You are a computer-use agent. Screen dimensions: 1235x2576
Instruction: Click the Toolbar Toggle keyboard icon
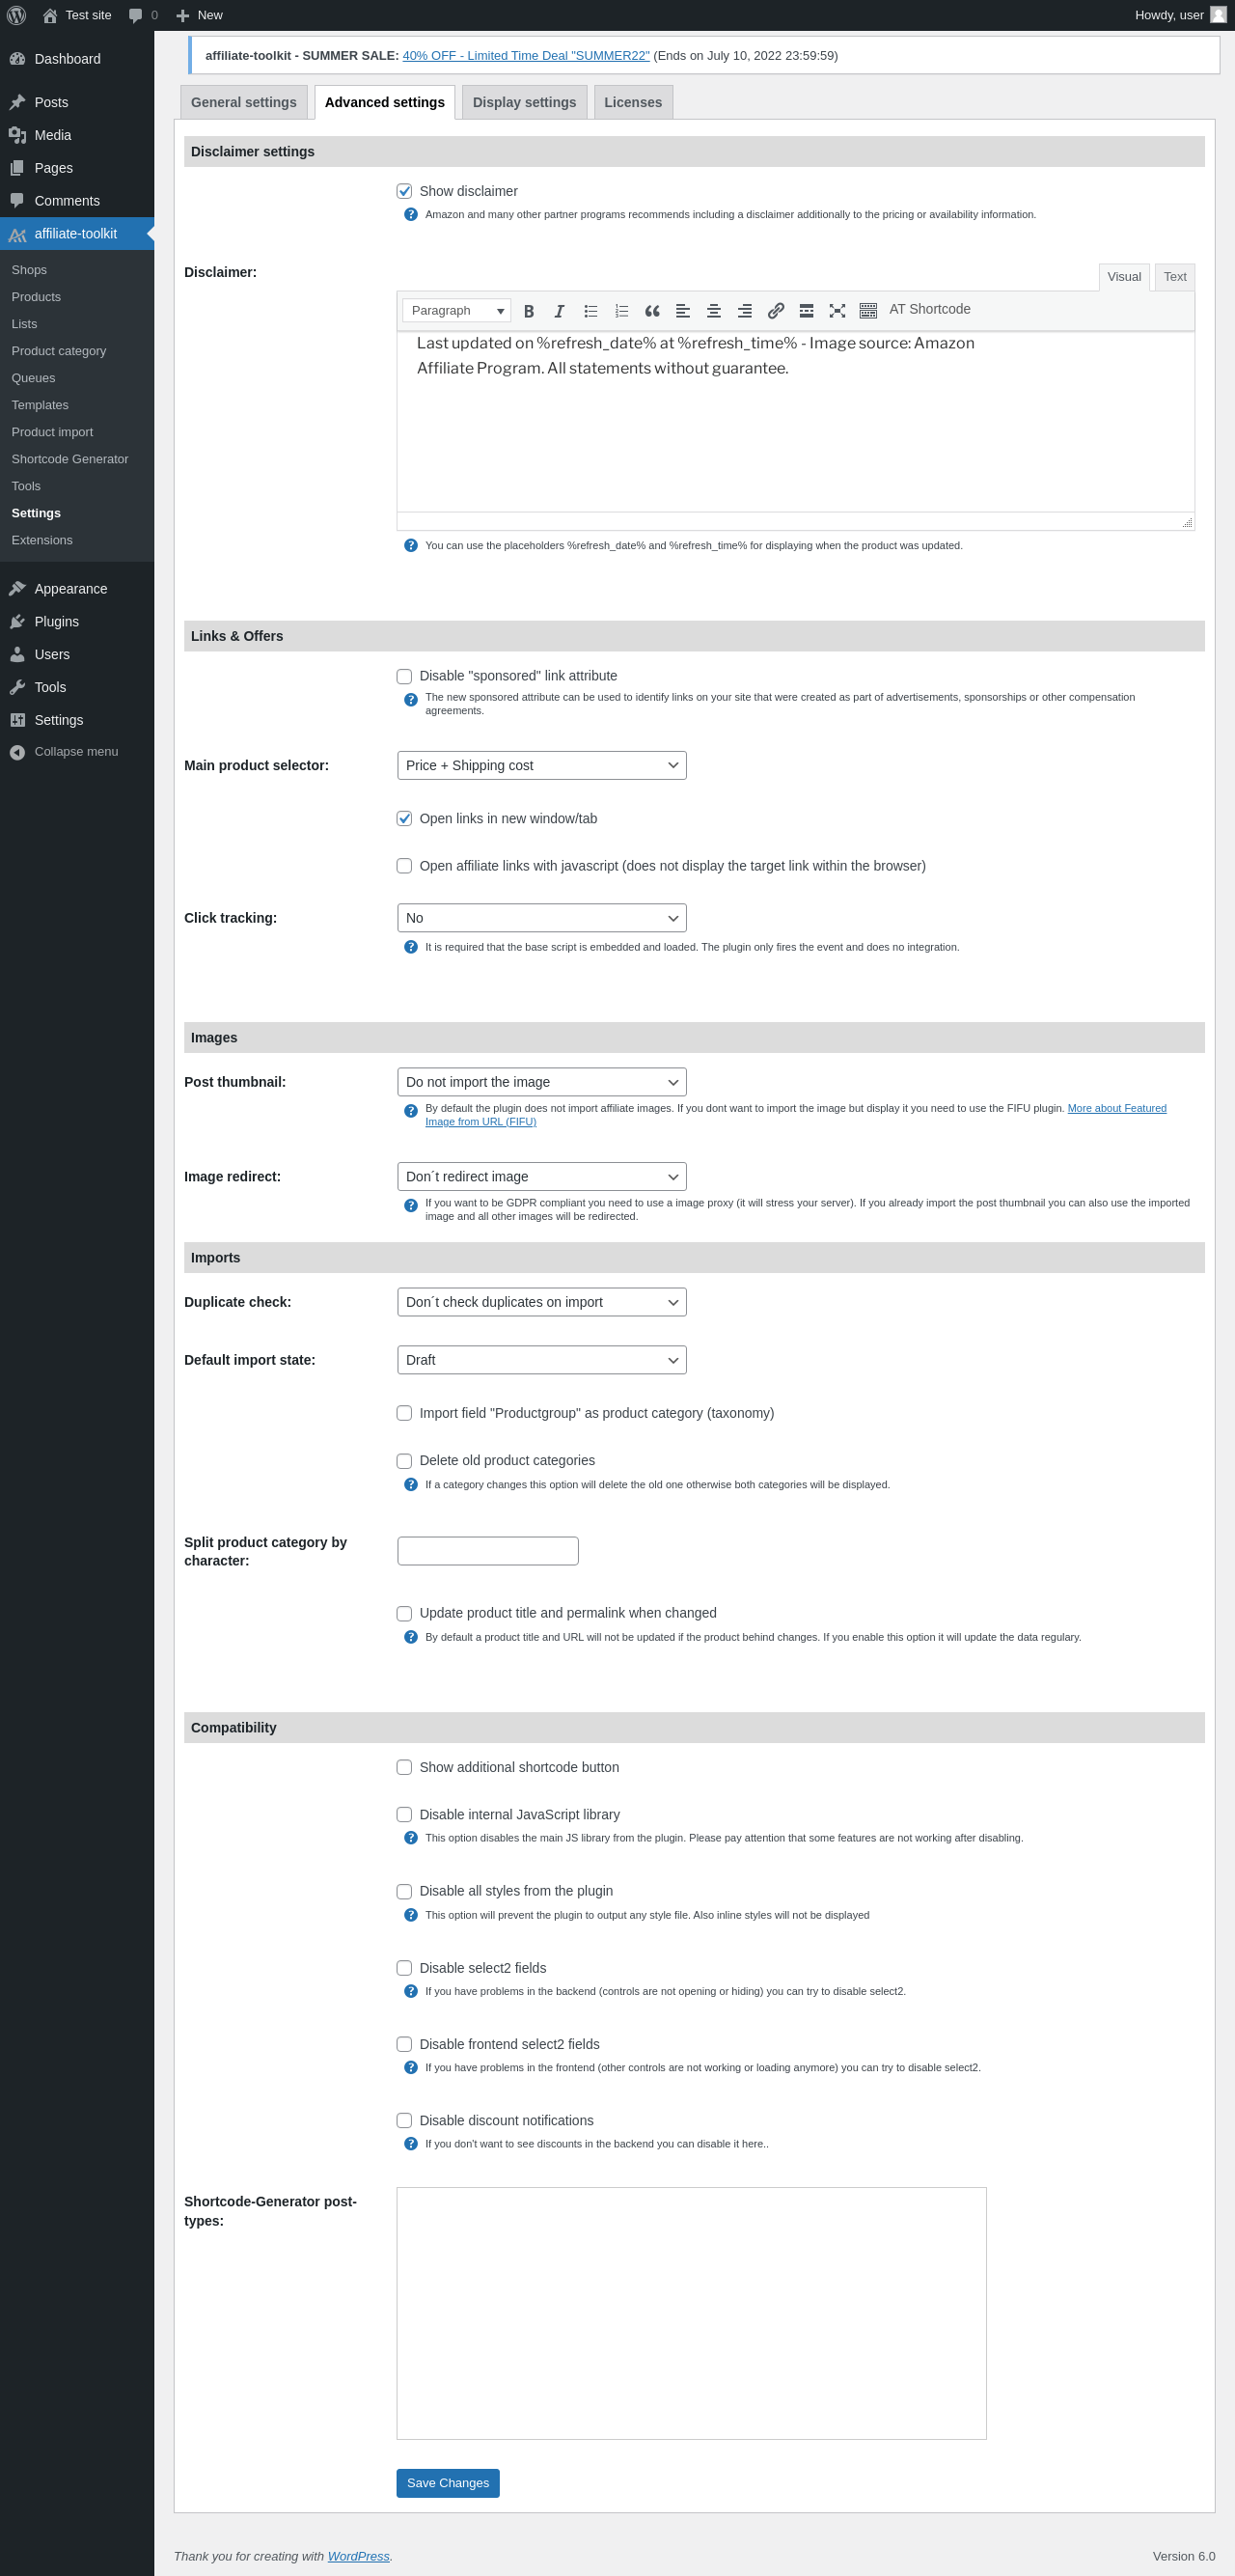(x=868, y=311)
